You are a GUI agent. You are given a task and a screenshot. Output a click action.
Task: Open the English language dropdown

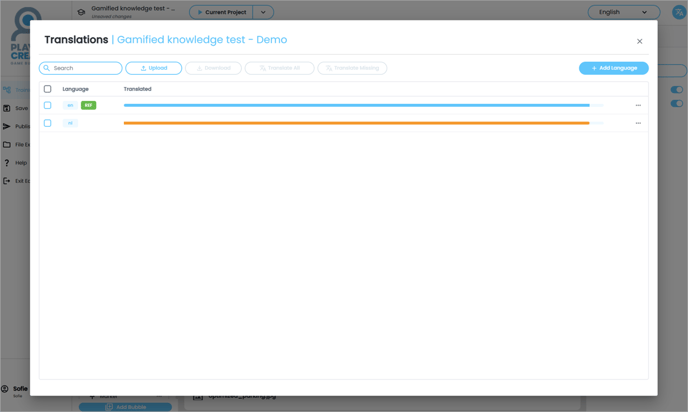pyautogui.click(x=624, y=12)
